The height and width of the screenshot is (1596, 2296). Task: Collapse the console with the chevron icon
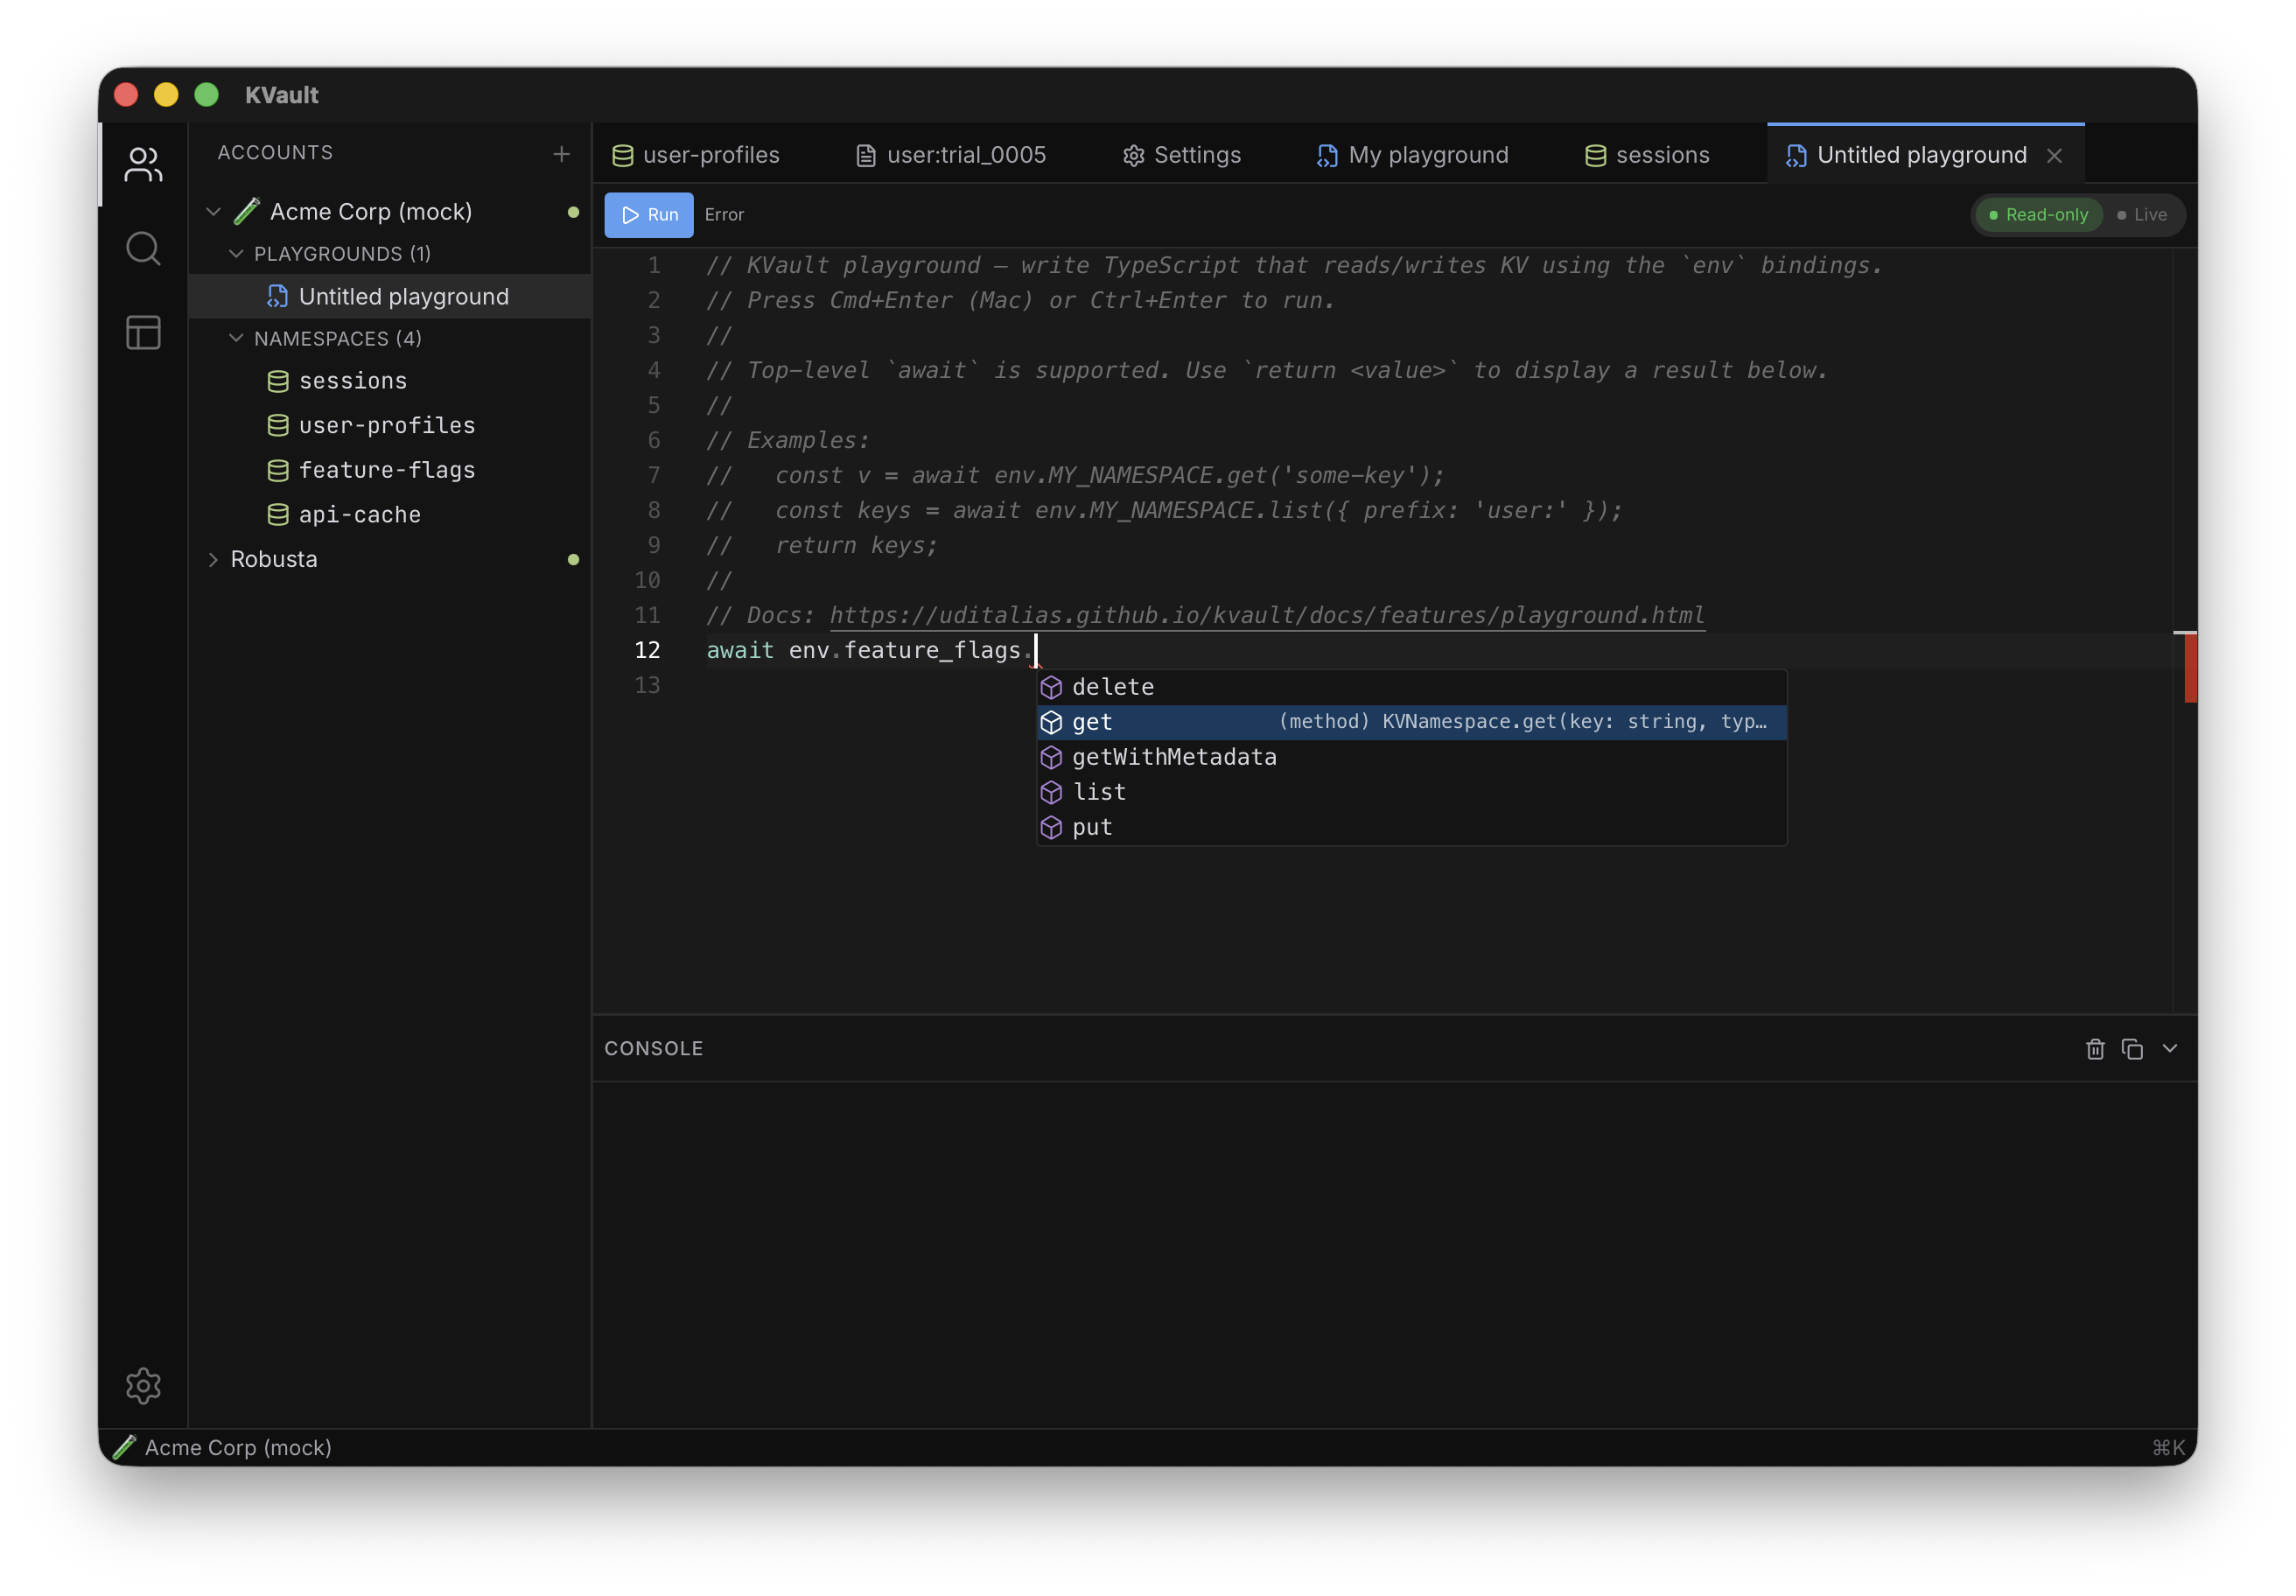(2169, 1048)
